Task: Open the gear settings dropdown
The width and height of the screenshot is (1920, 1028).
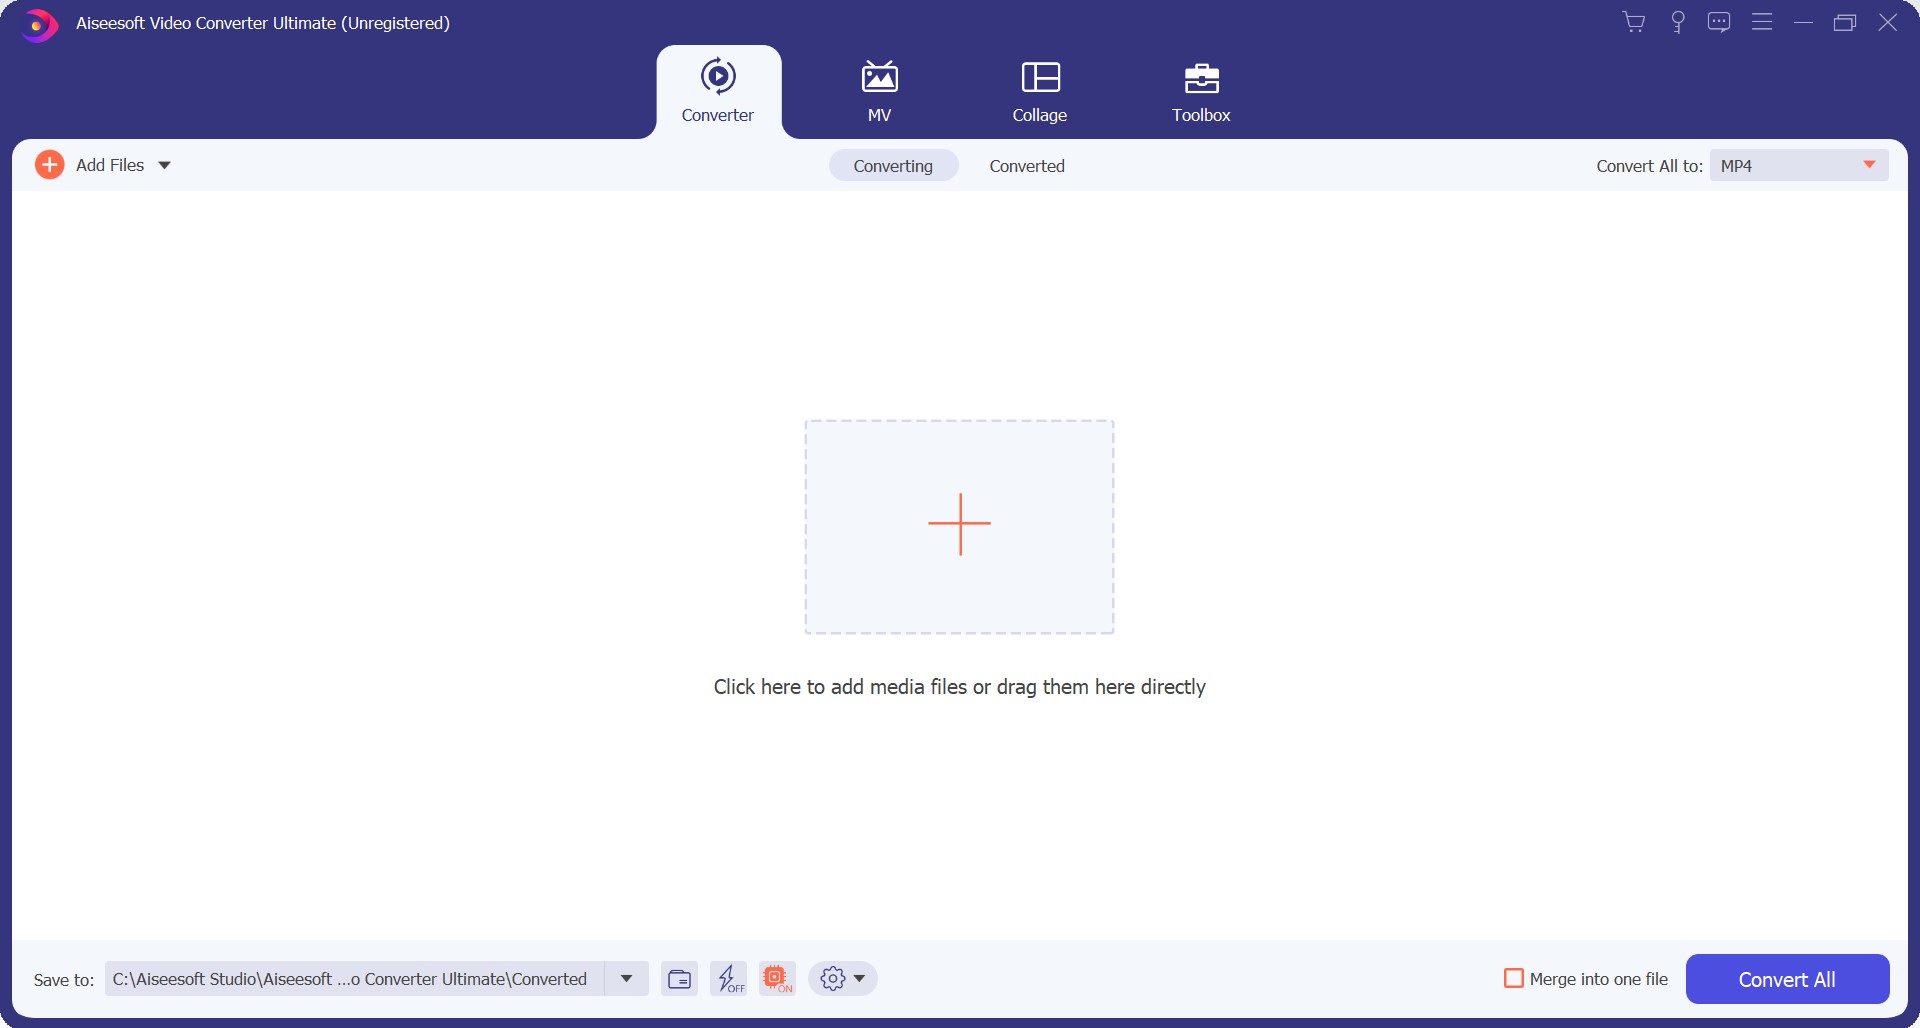Action: [x=842, y=979]
